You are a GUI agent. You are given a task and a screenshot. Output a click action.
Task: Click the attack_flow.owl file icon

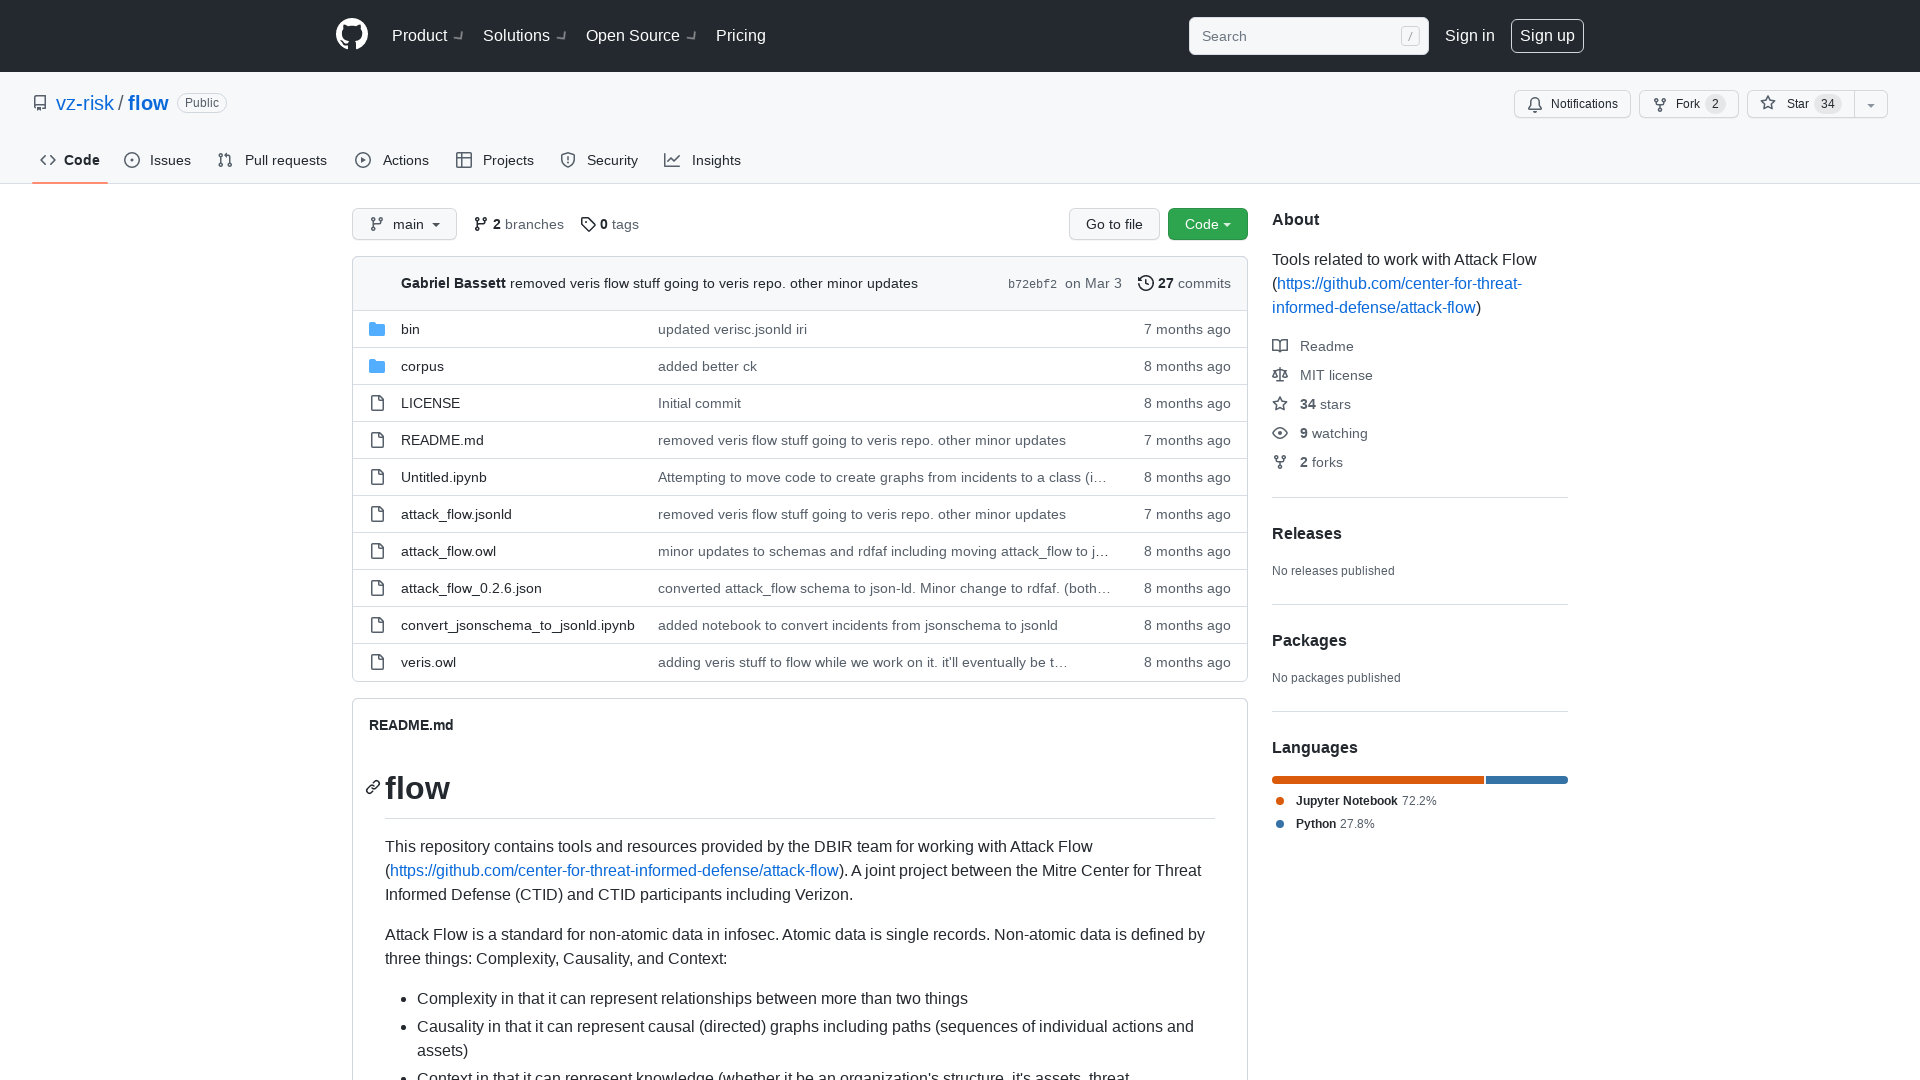[377, 551]
